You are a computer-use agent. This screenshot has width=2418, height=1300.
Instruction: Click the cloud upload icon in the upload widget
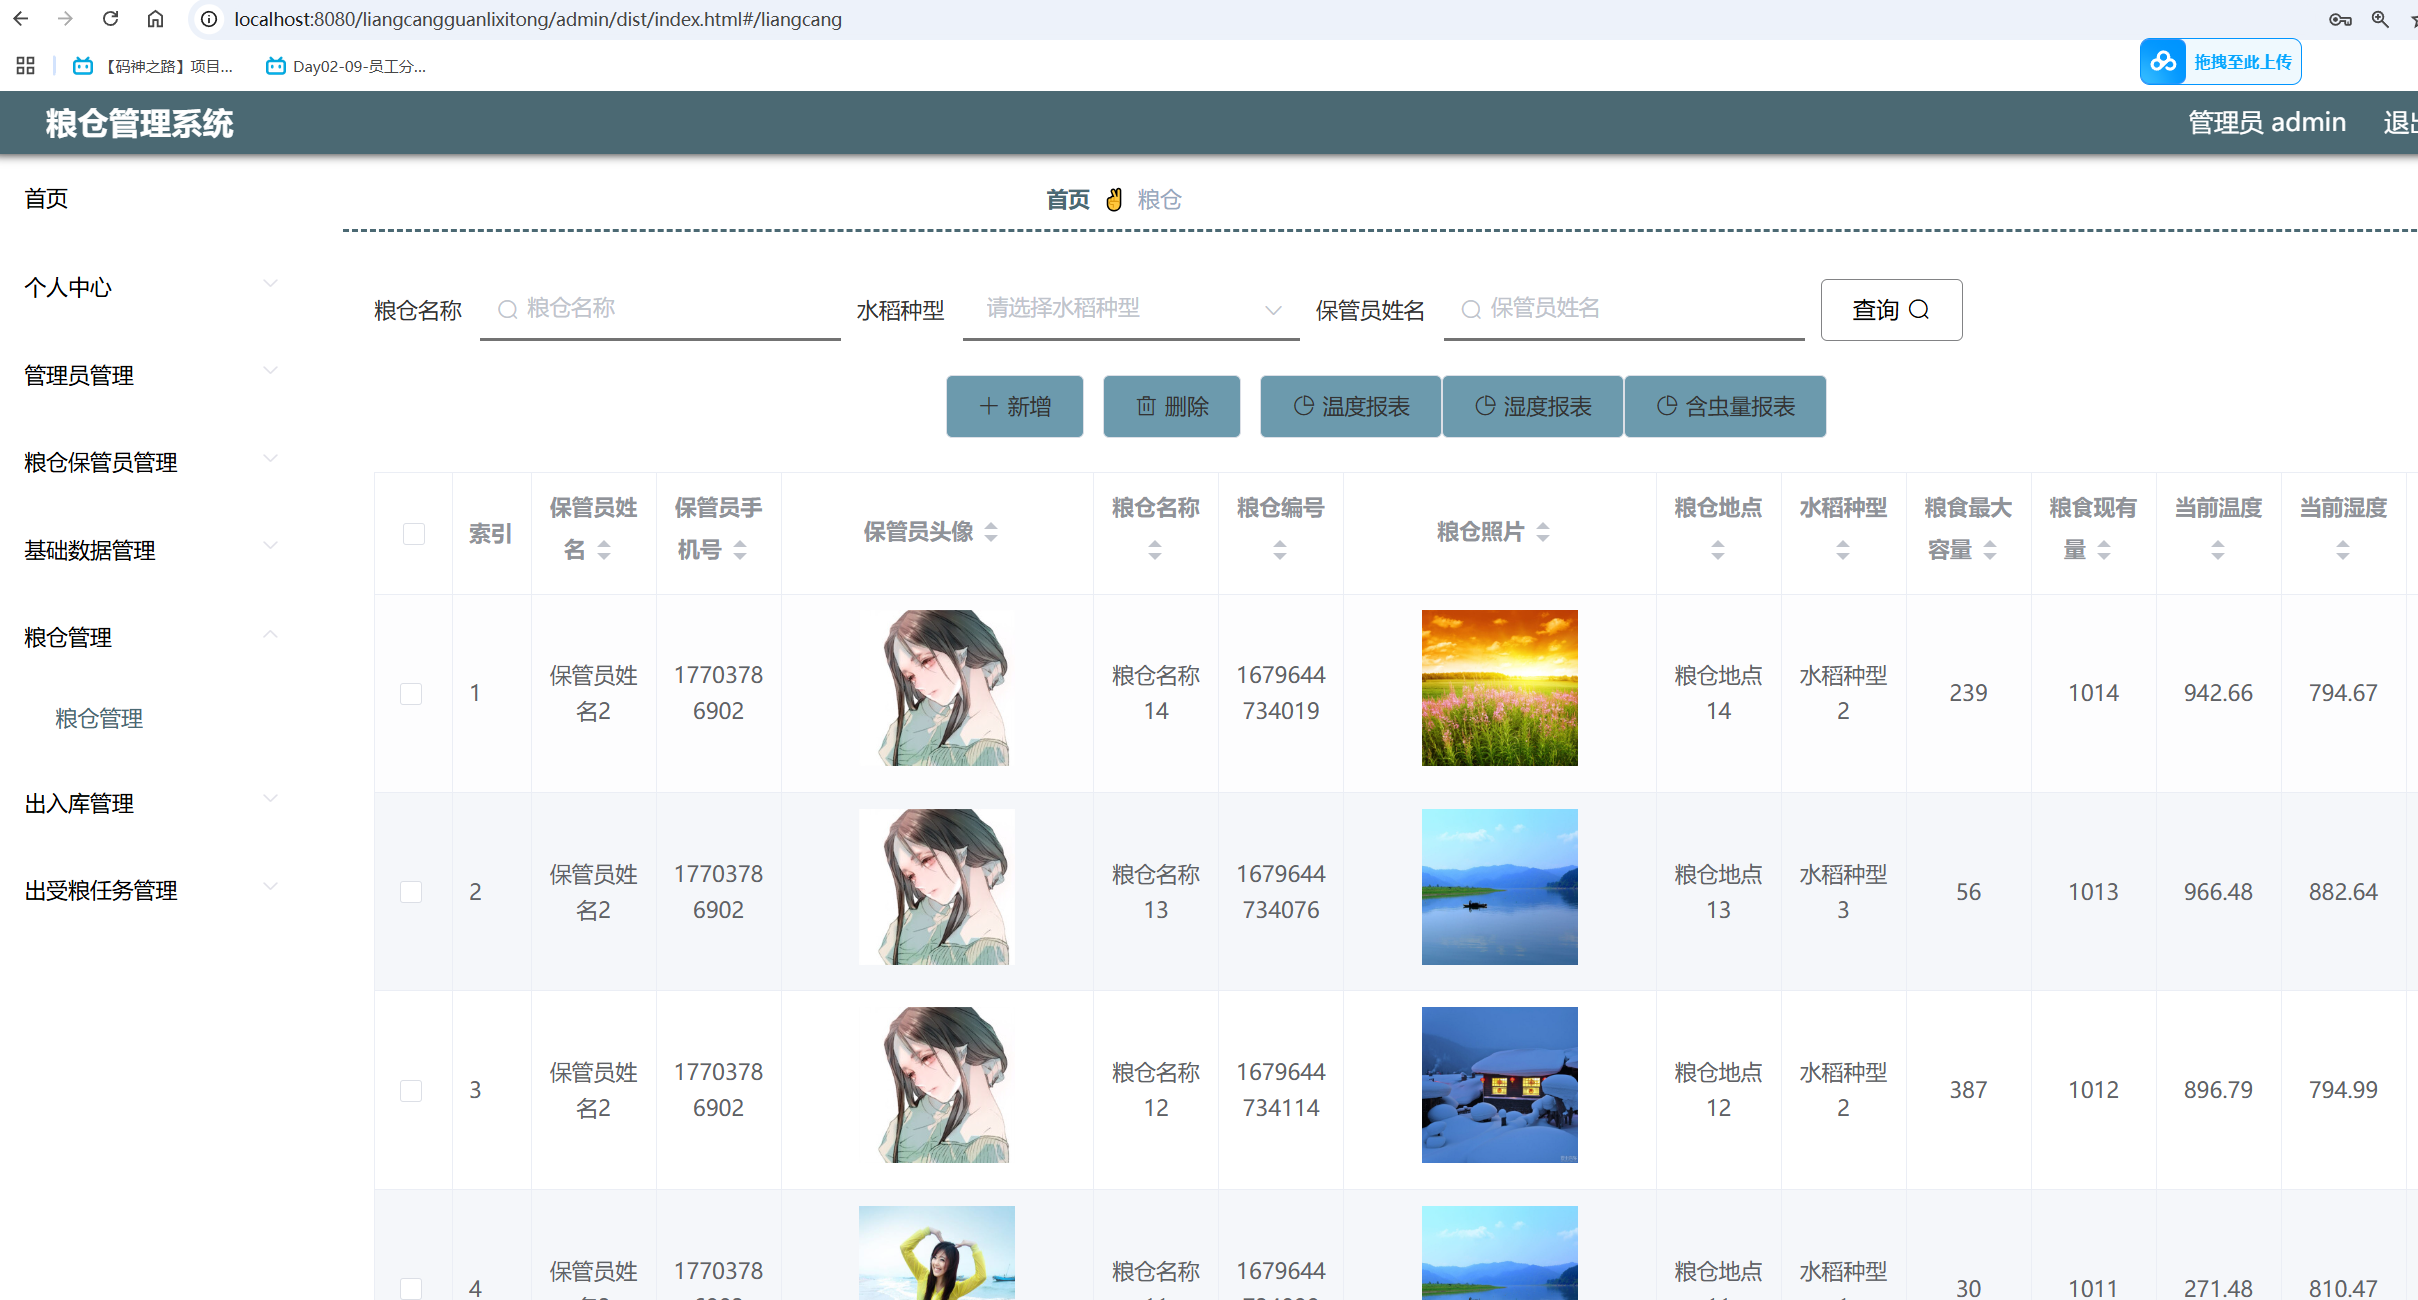click(2163, 62)
